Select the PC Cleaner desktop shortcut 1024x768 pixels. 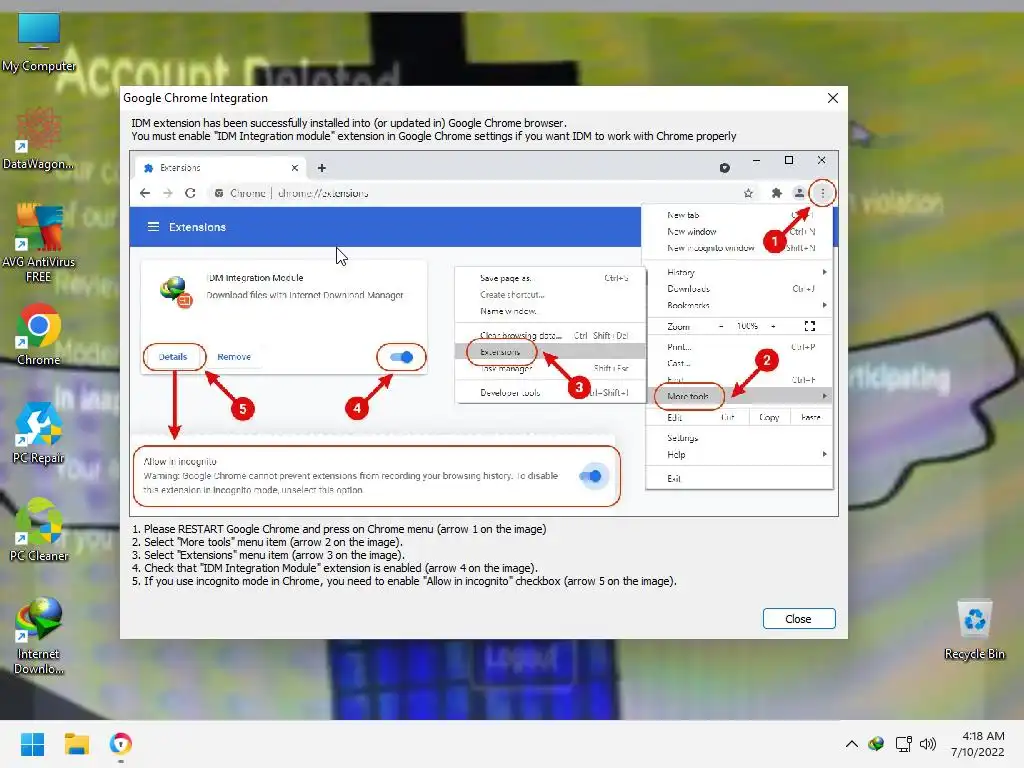tap(39, 530)
